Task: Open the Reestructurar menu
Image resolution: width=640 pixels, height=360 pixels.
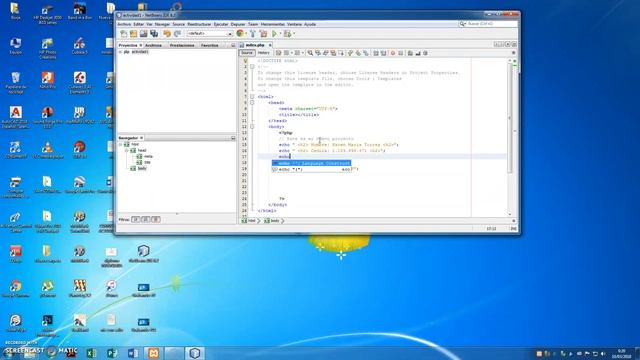Action: (x=199, y=24)
